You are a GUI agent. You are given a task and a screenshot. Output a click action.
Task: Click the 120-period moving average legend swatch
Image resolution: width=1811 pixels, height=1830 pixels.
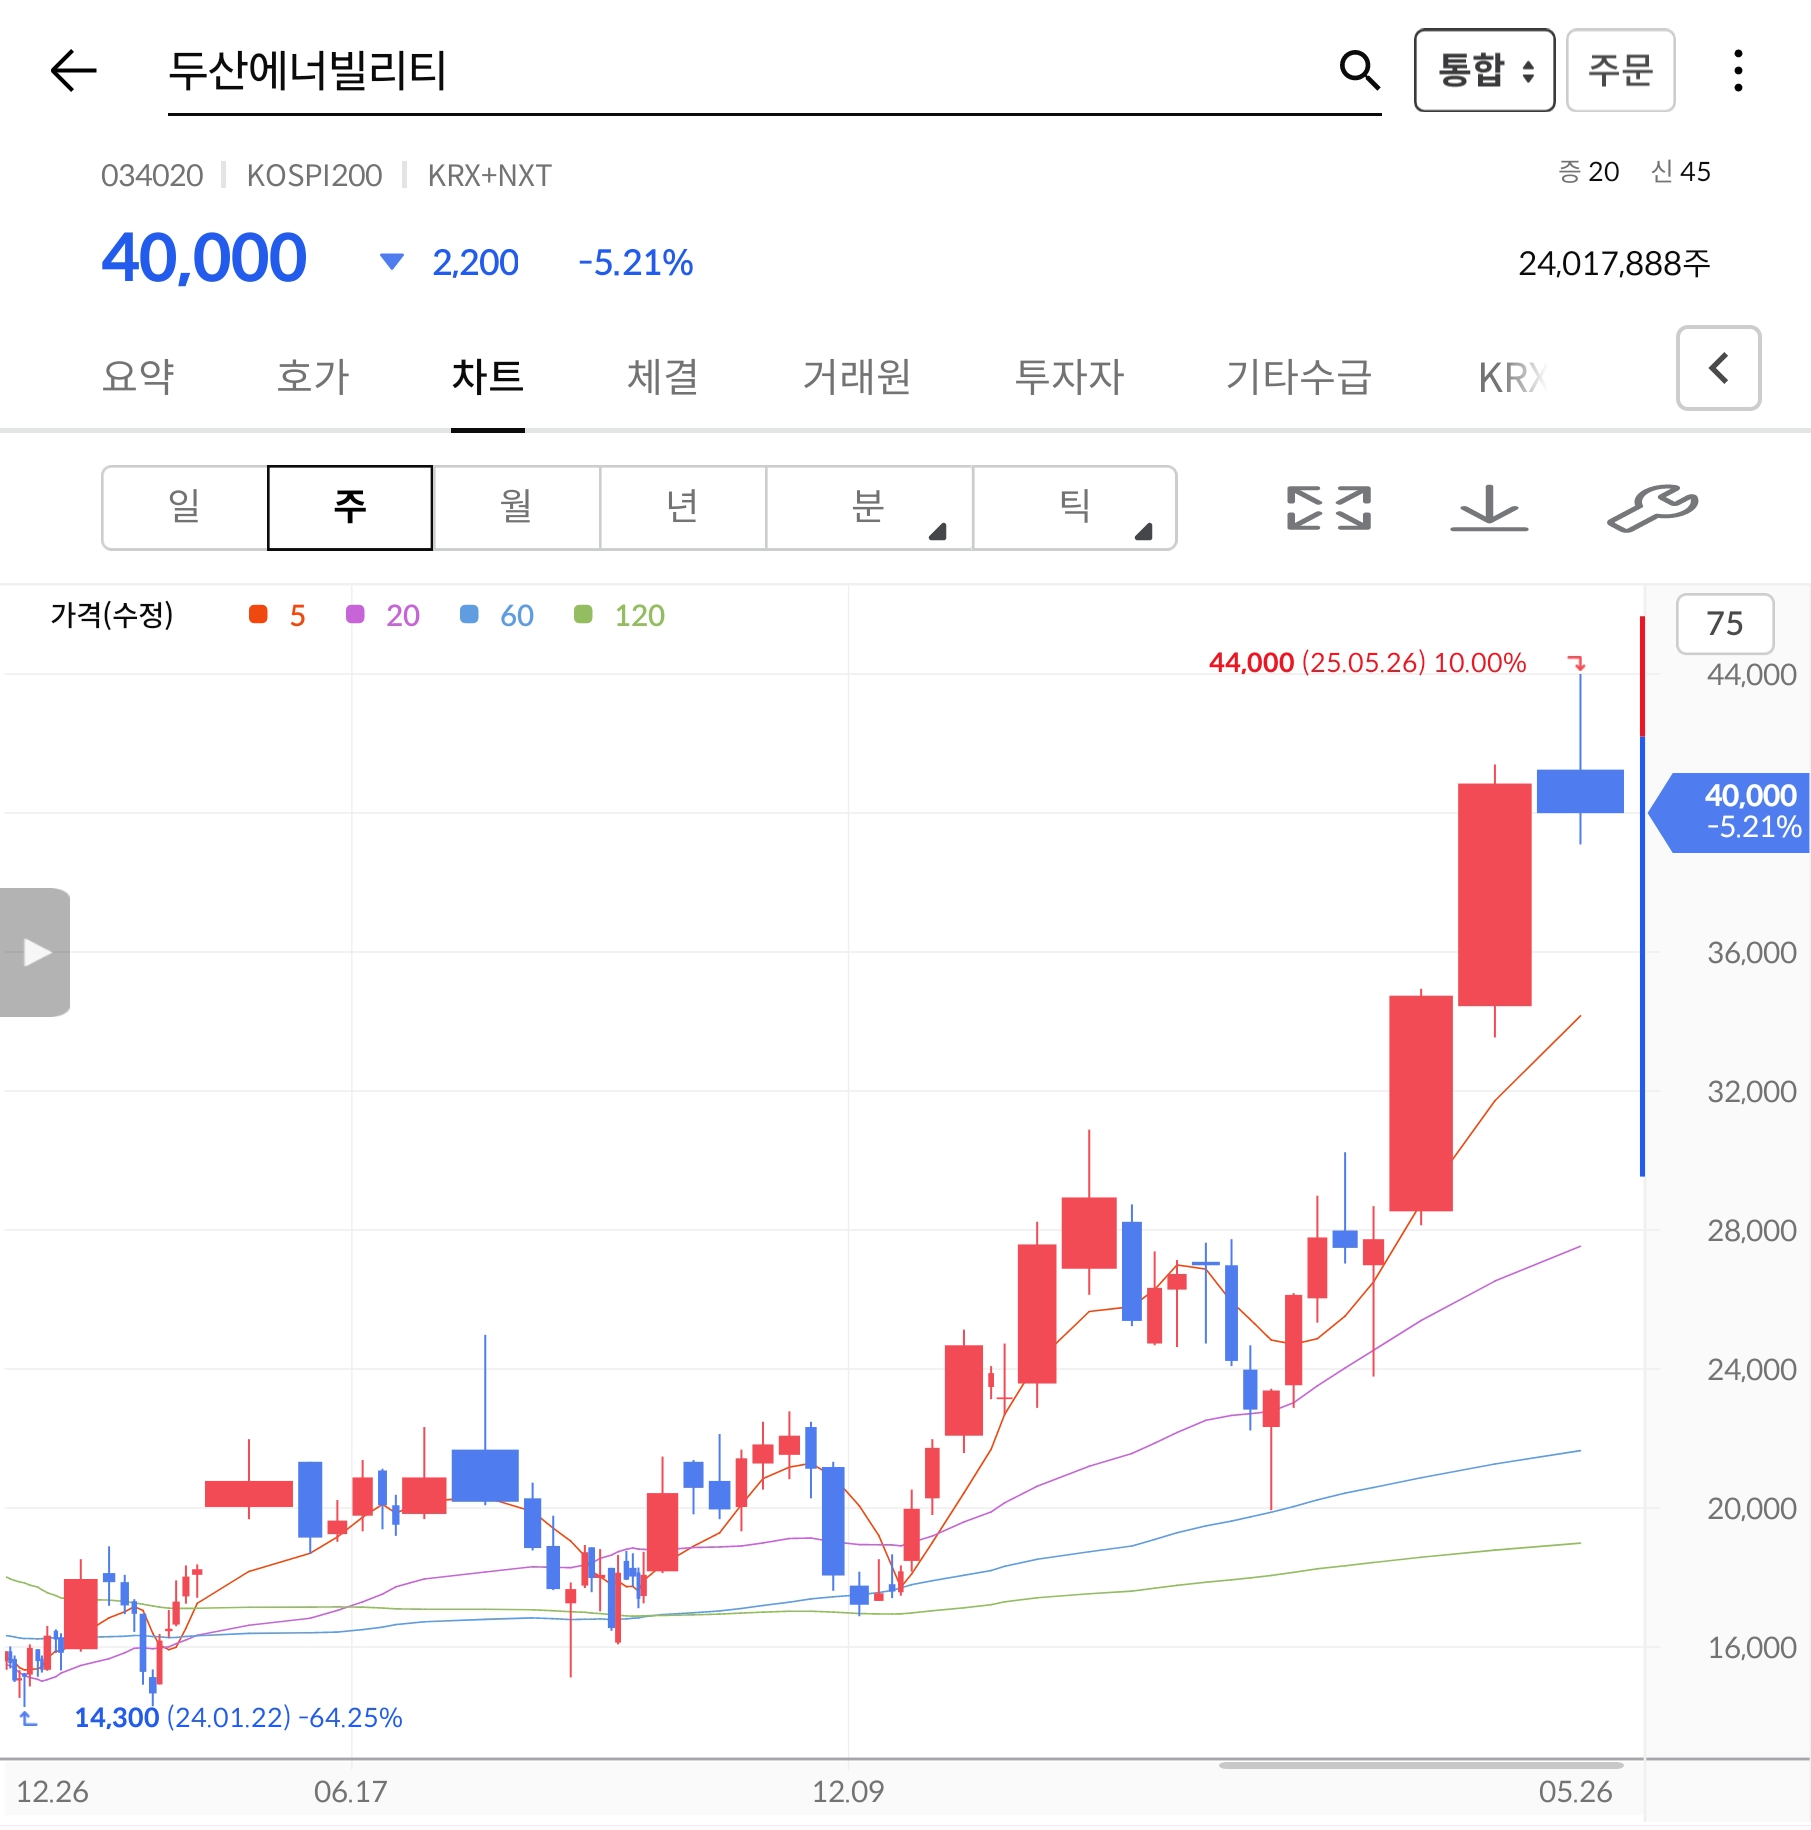583,614
